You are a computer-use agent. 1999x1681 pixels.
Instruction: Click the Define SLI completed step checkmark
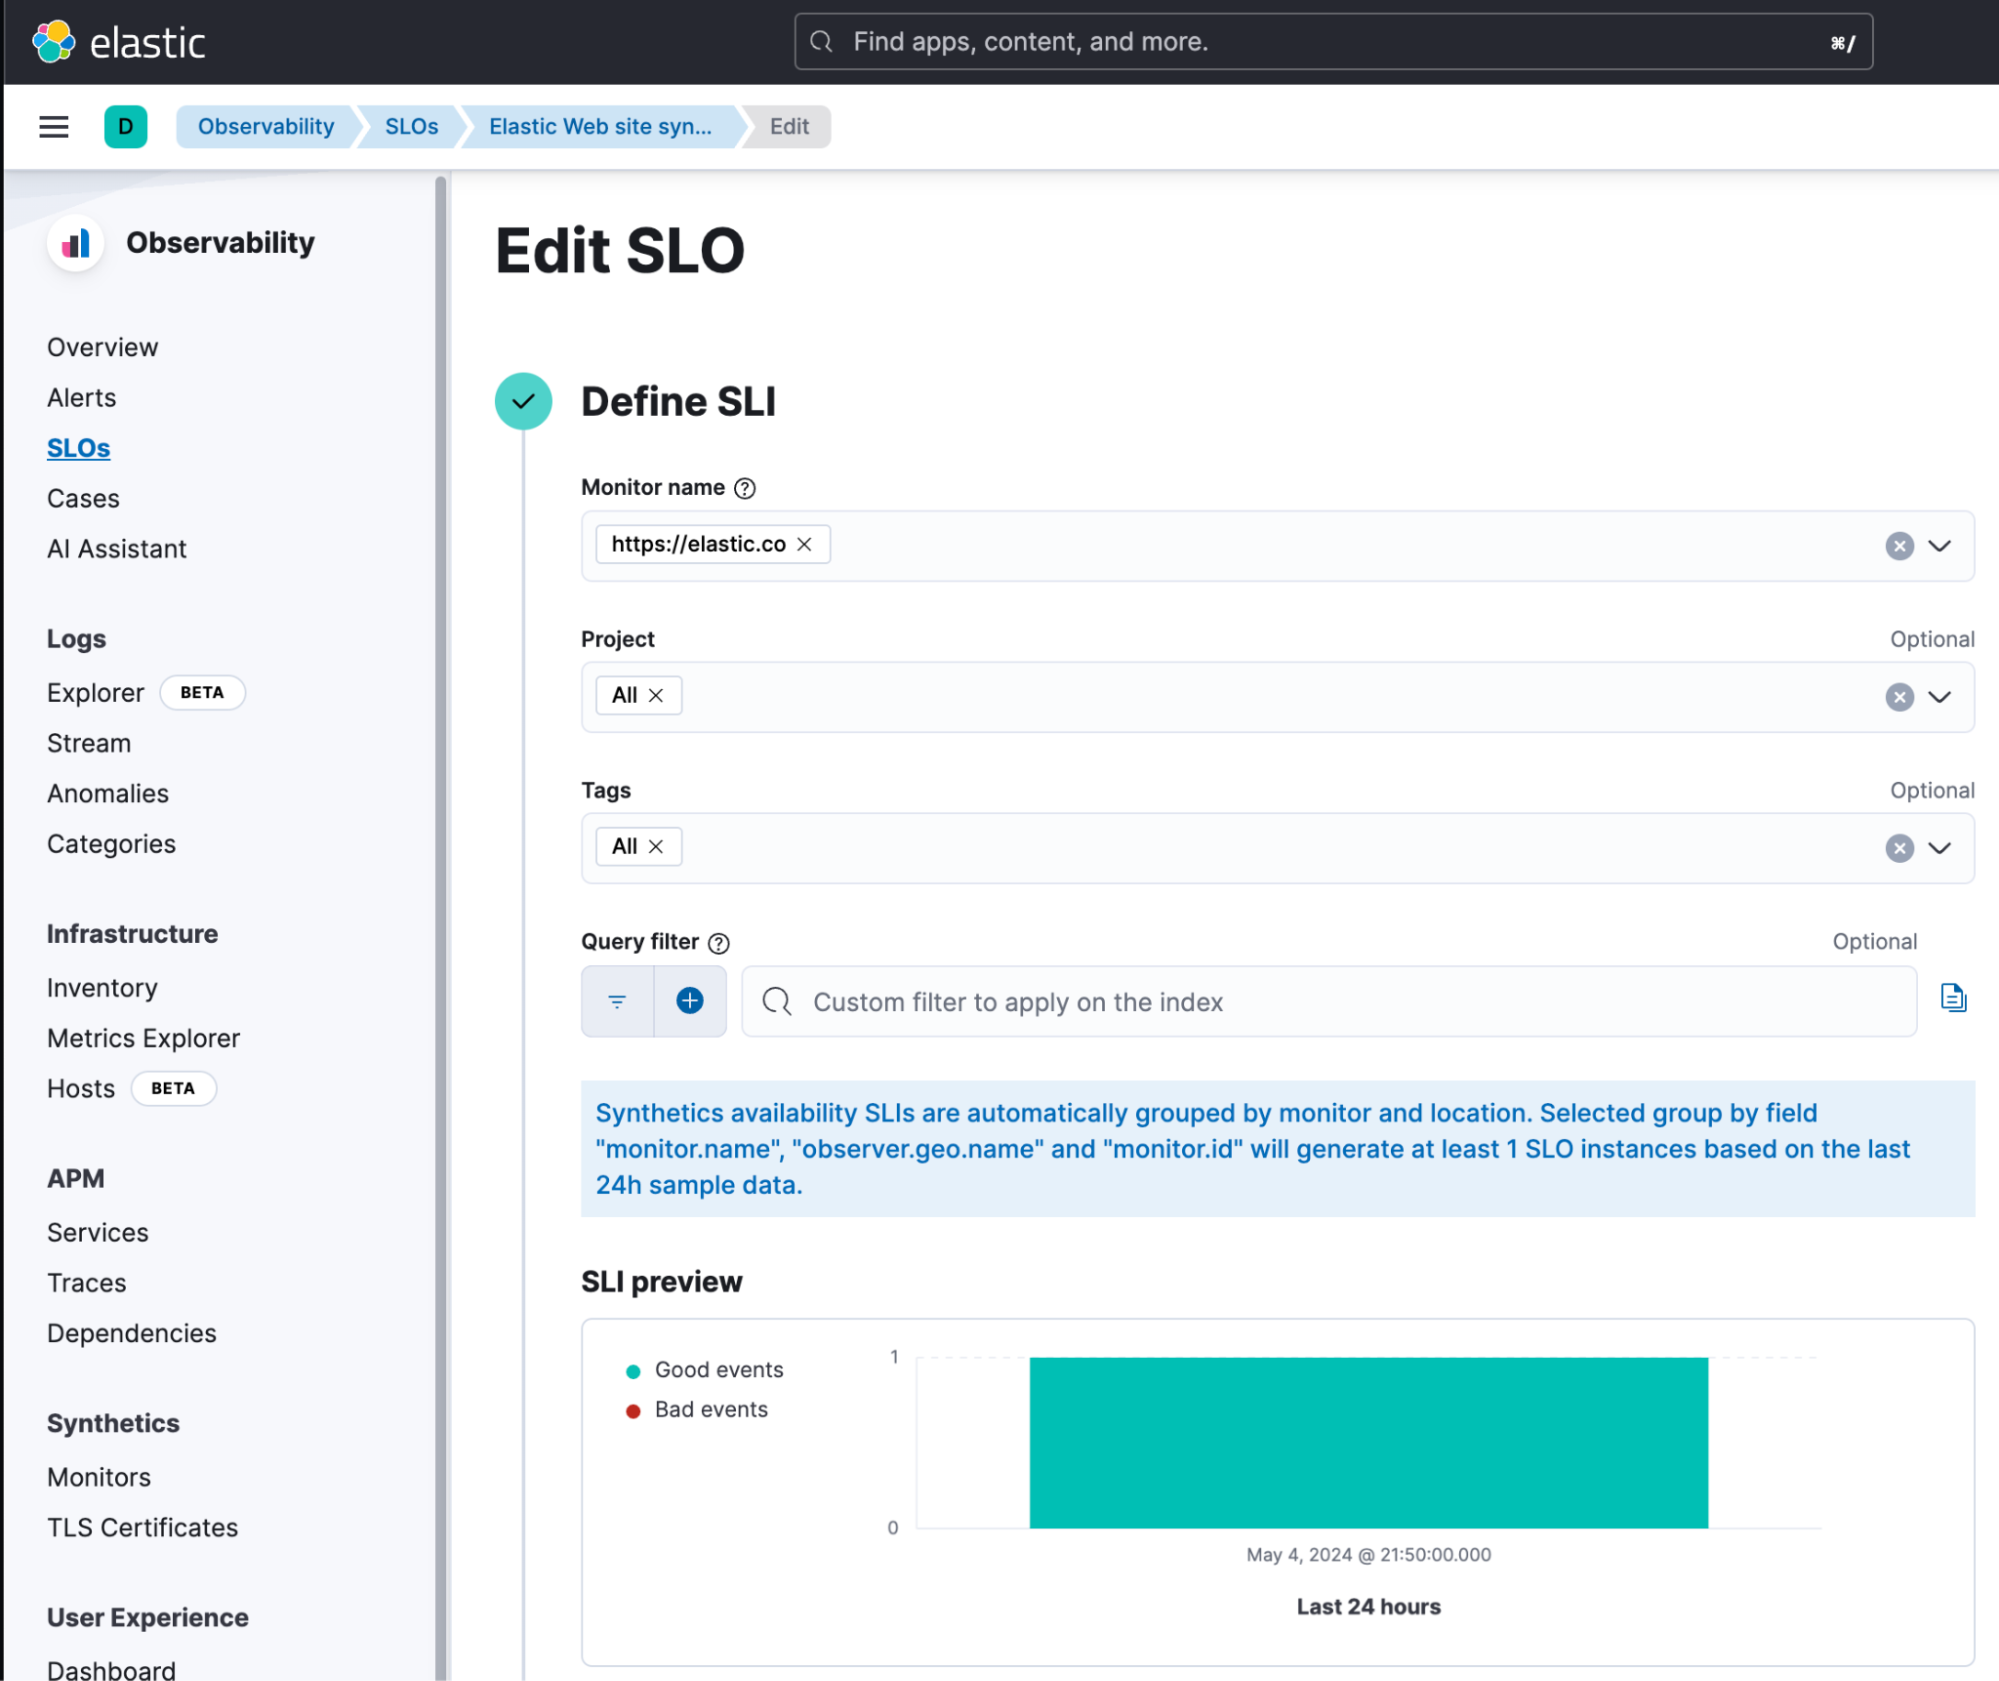523,401
